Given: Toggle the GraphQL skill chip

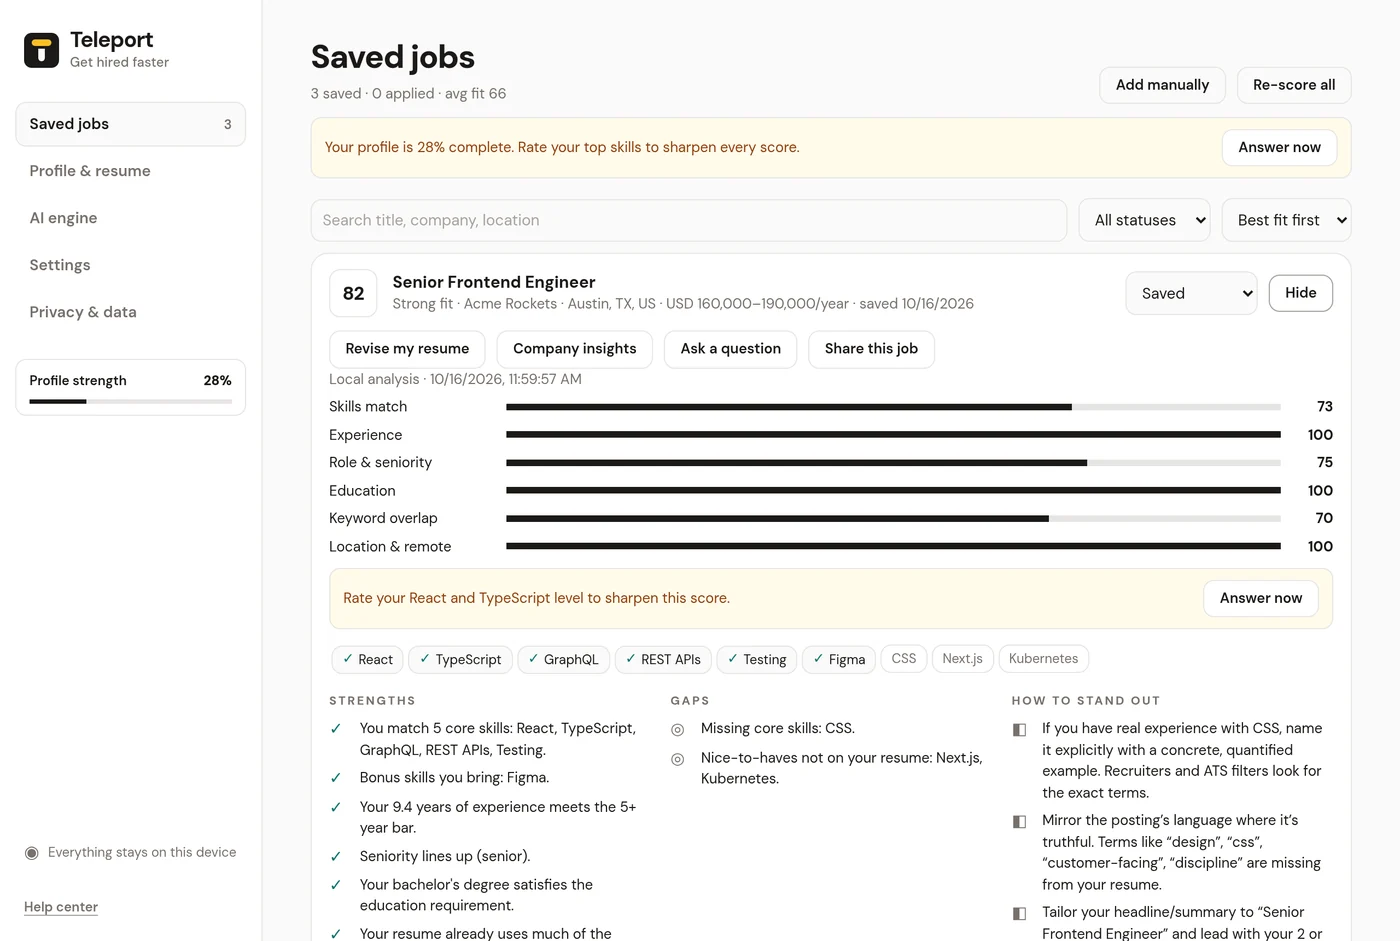Looking at the screenshot, I should click(563, 659).
